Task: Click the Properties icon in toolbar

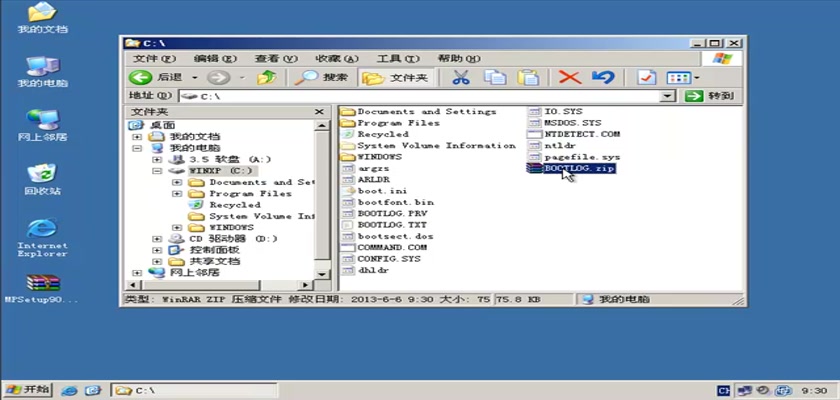Action: tap(647, 78)
